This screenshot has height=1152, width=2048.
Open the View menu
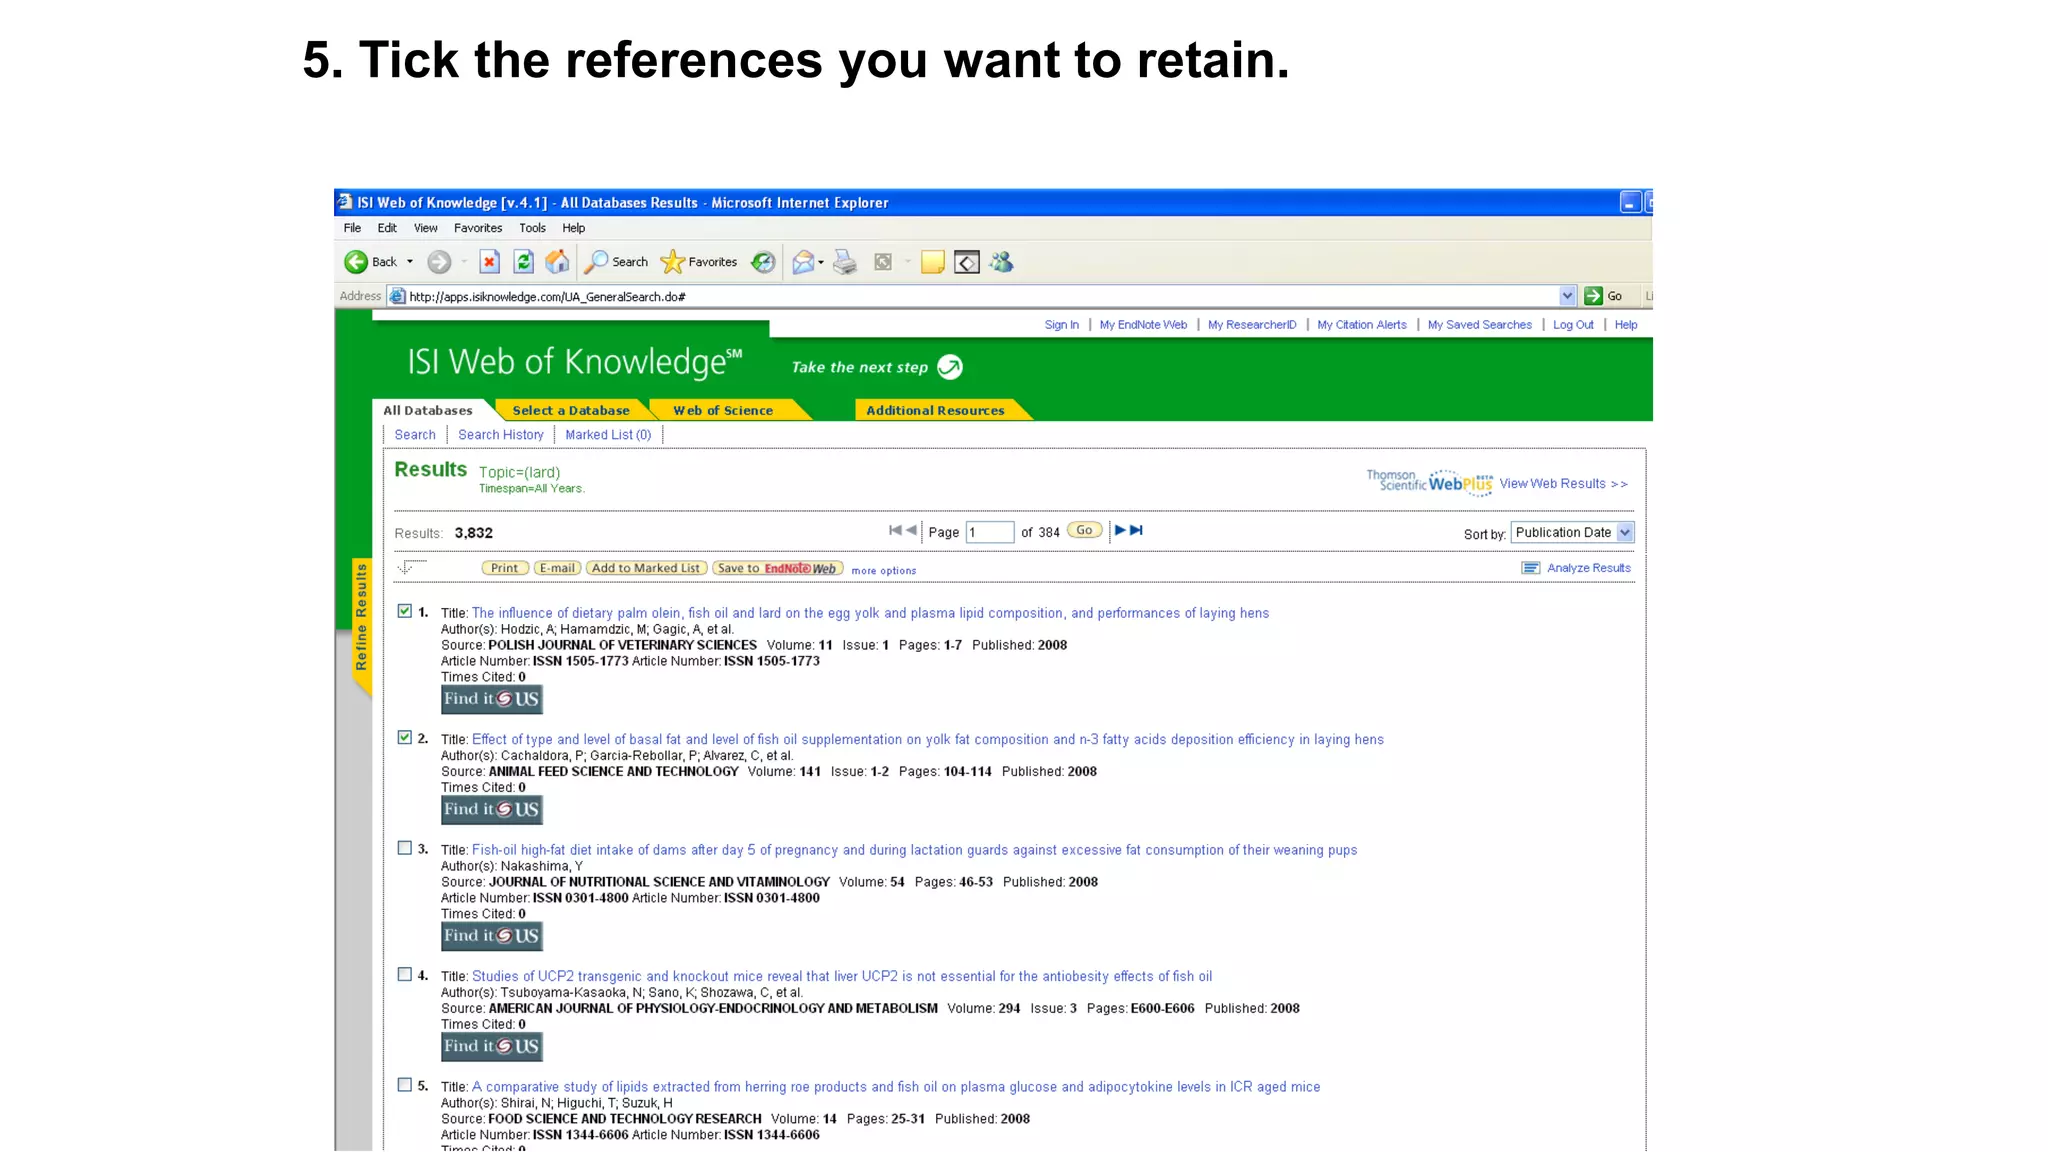click(426, 228)
